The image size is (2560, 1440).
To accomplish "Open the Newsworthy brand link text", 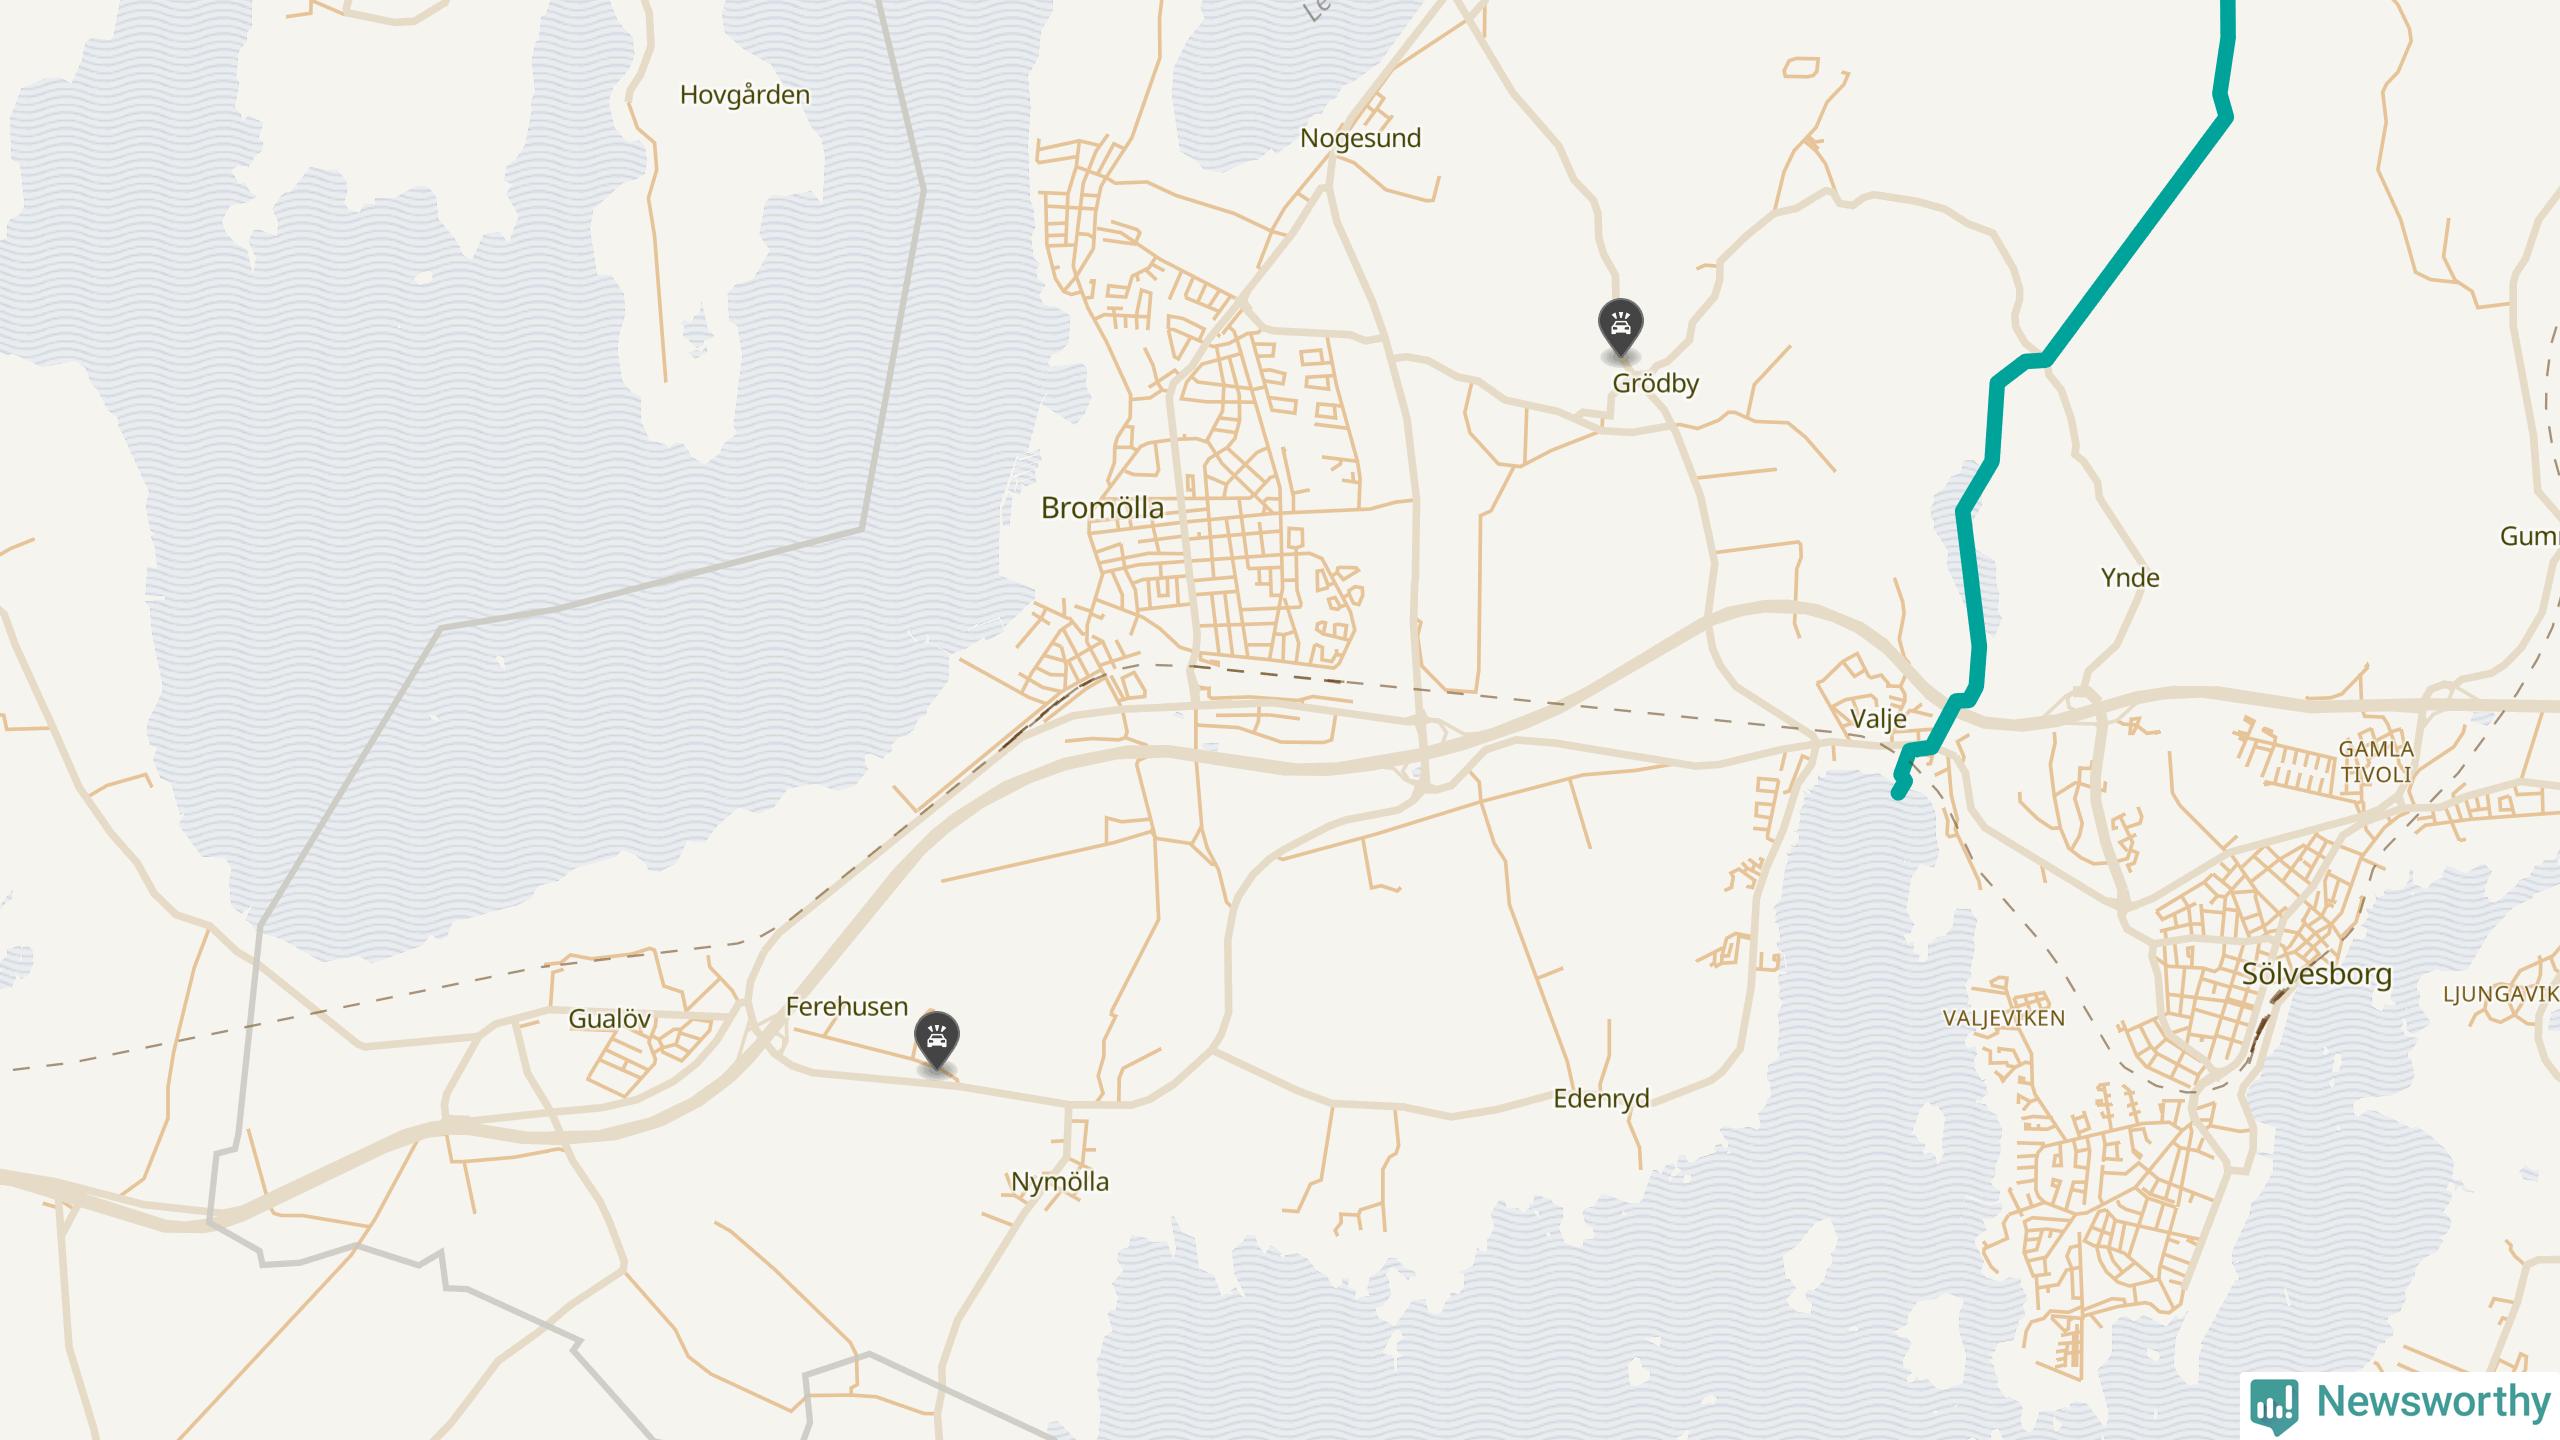I will (2434, 1401).
